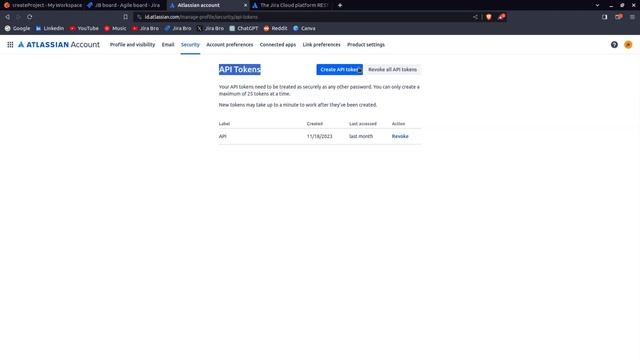This screenshot has width=640, height=360.
Task: Open the ChatGPT bookmark
Action: click(x=244, y=28)
